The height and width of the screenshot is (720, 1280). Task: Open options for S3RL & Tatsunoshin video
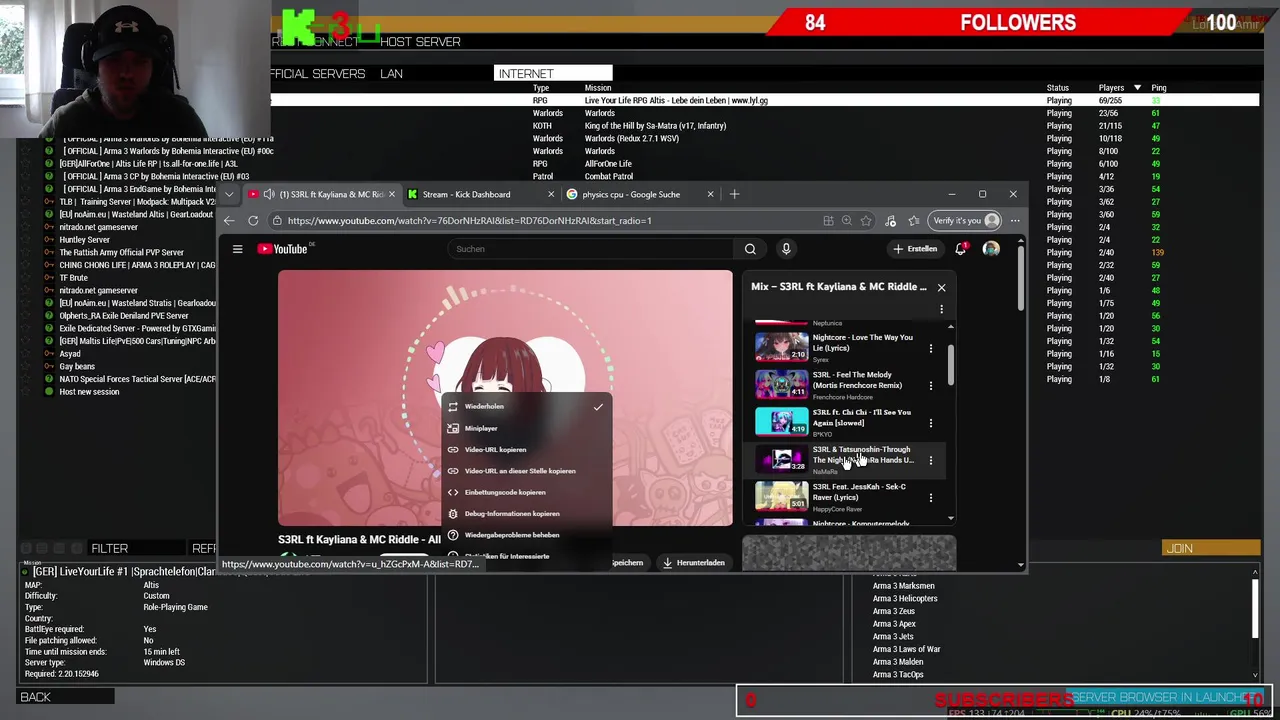pos(931,461)
